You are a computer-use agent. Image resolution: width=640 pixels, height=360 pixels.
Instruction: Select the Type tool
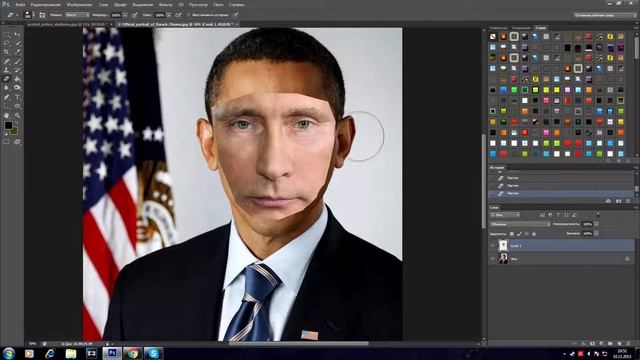17,97
